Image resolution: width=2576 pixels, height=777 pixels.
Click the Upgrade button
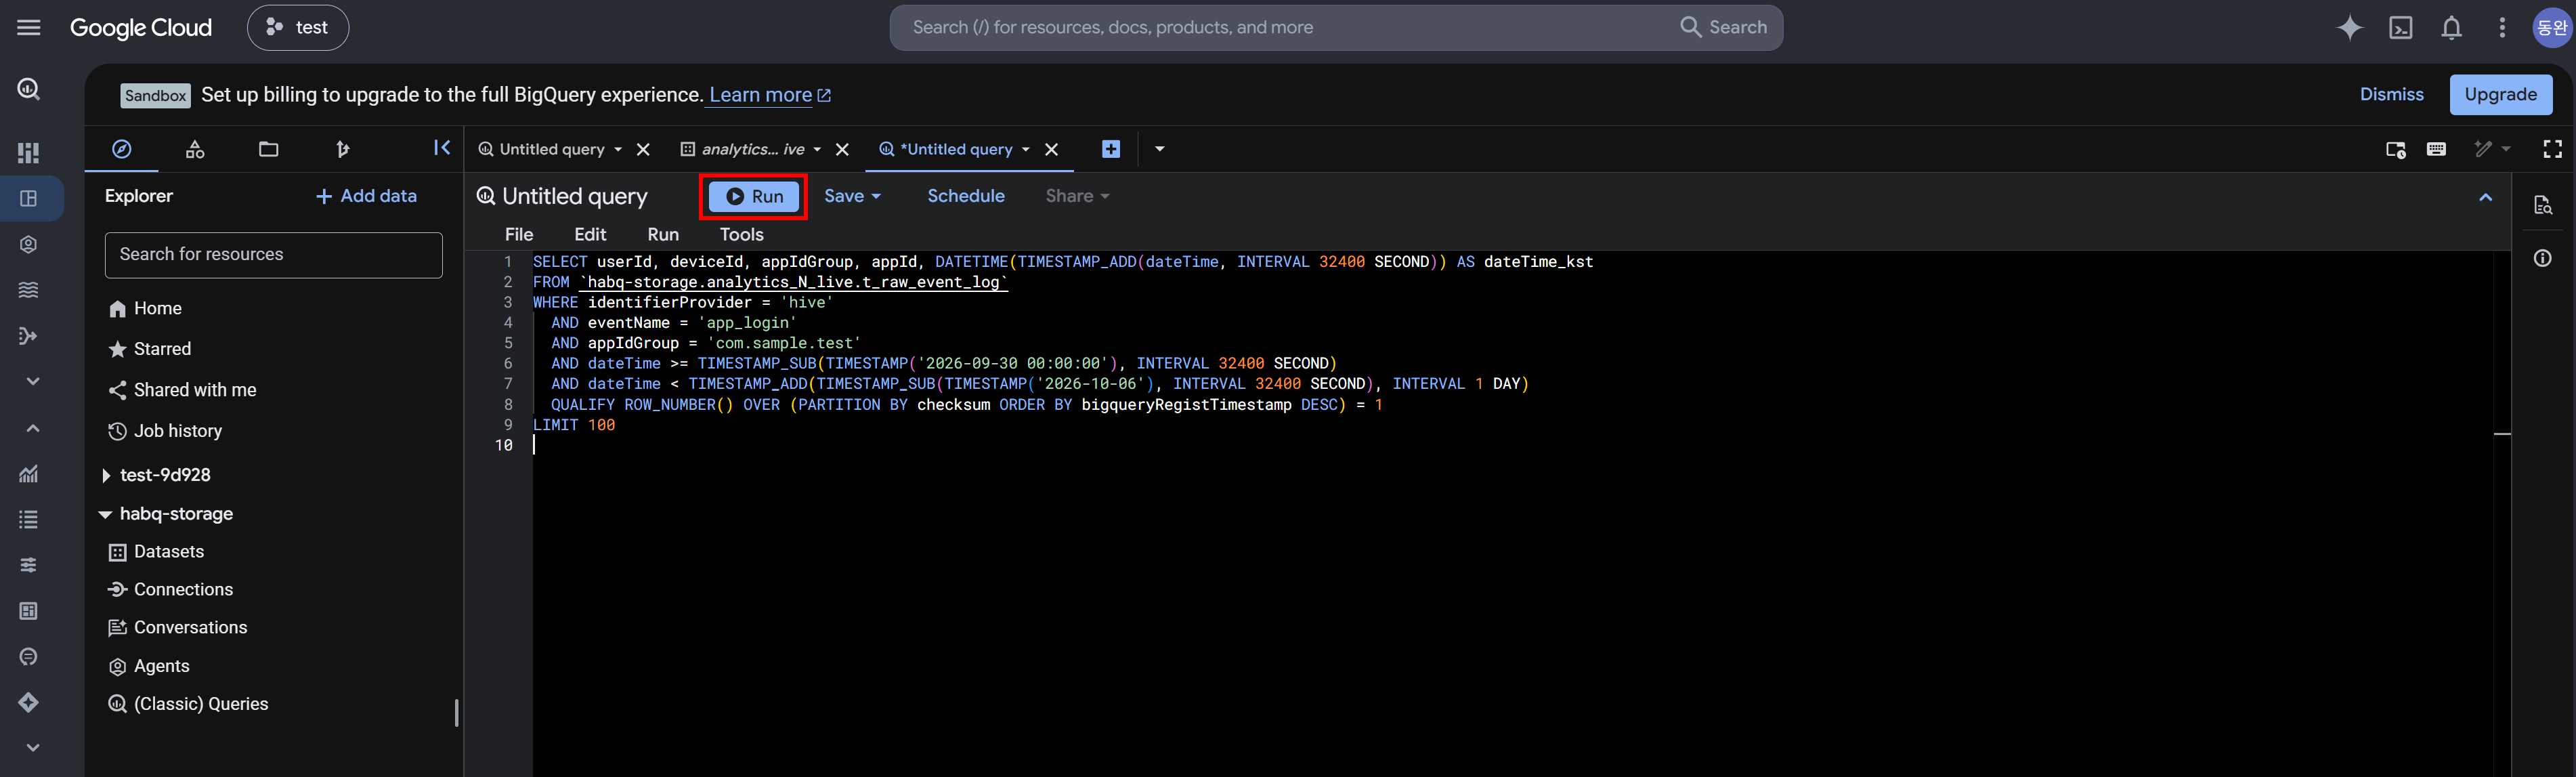click(2500, 95)
